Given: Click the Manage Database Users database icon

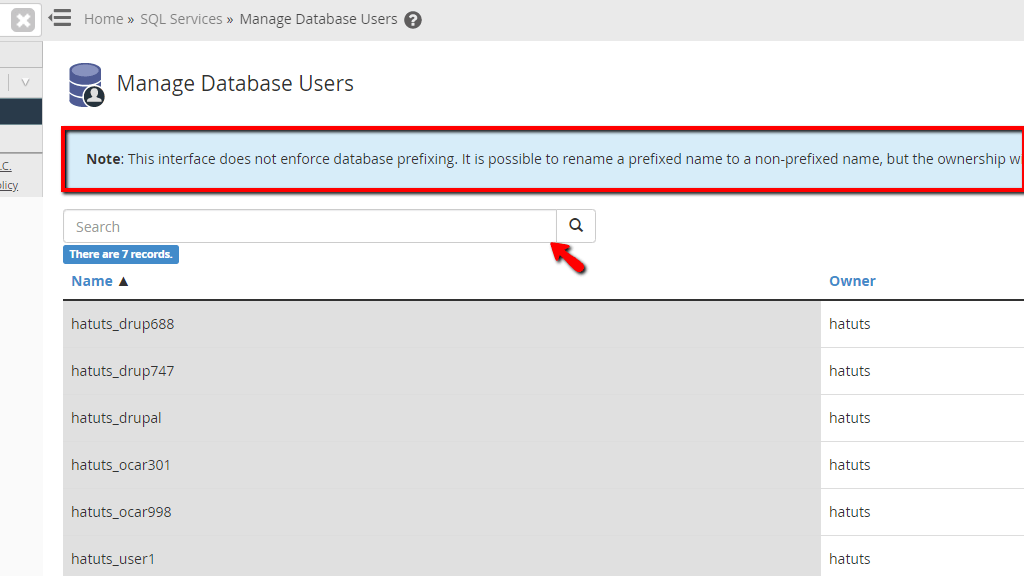Looking at the screenshot, I should (86, 85).
